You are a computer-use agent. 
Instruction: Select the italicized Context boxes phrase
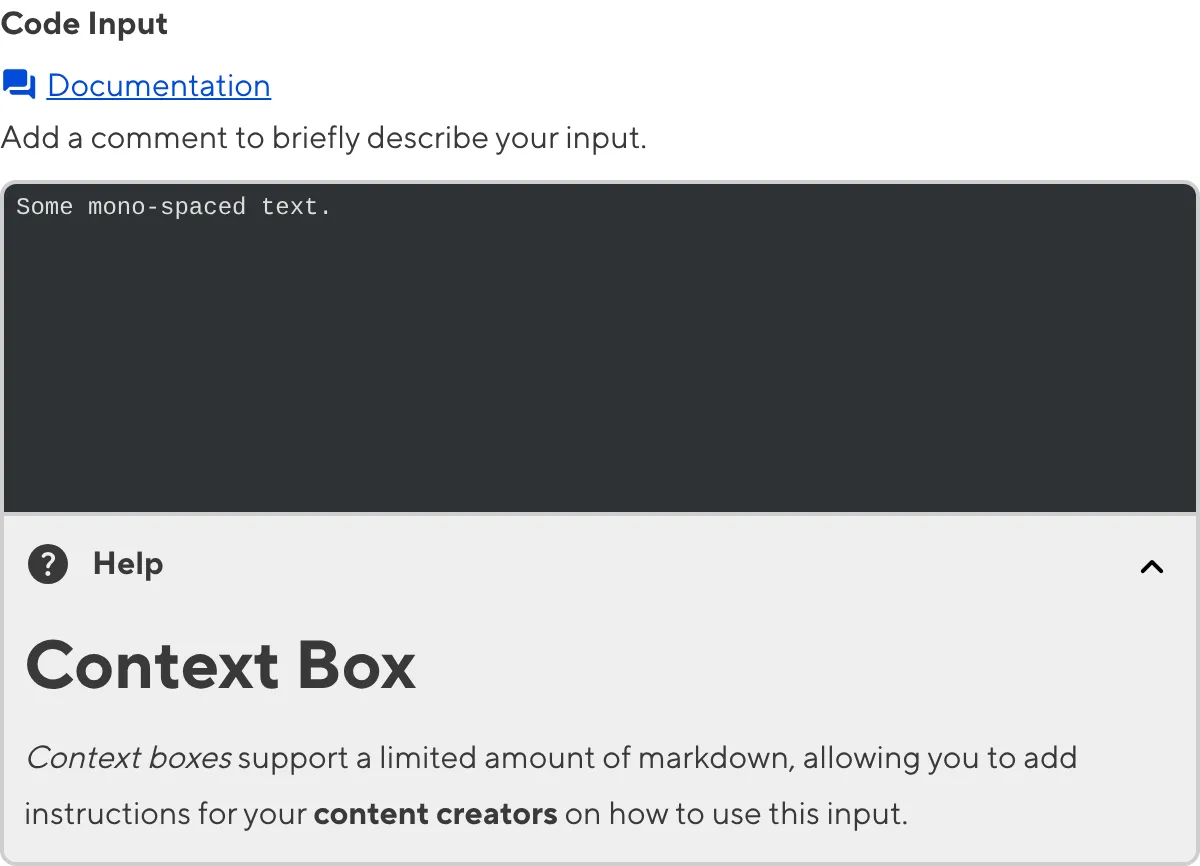[128, 757]
